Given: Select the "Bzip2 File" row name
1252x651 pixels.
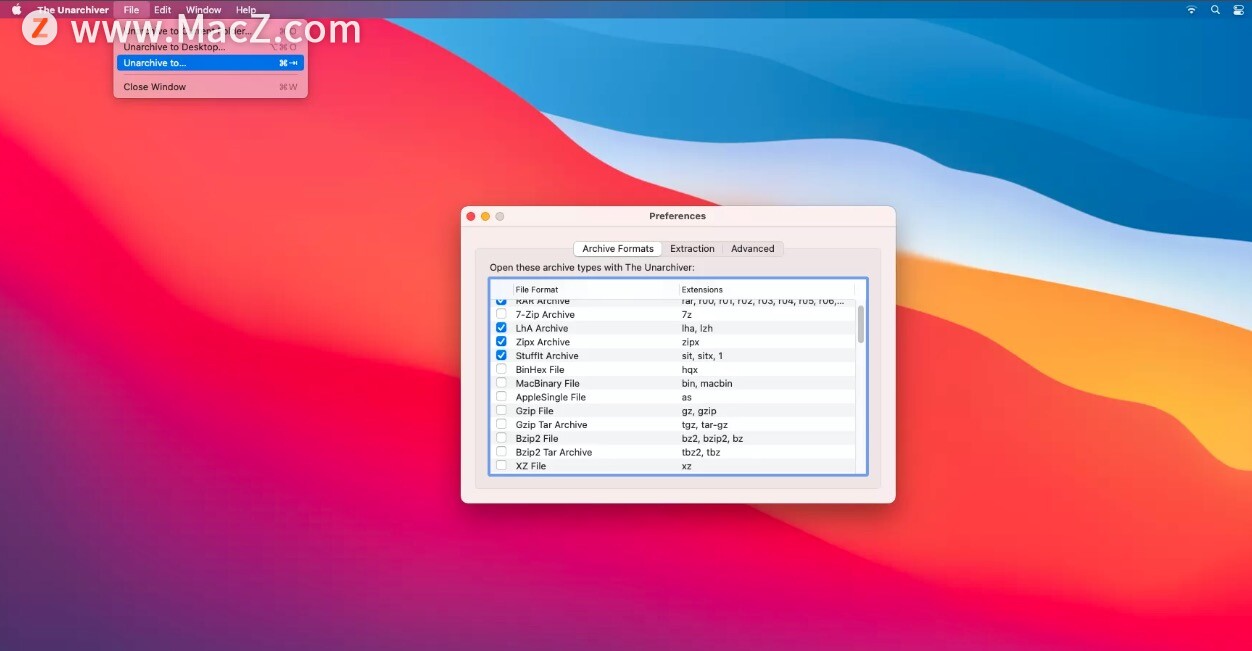Looking at the screenshot, I should click(537, 439).
